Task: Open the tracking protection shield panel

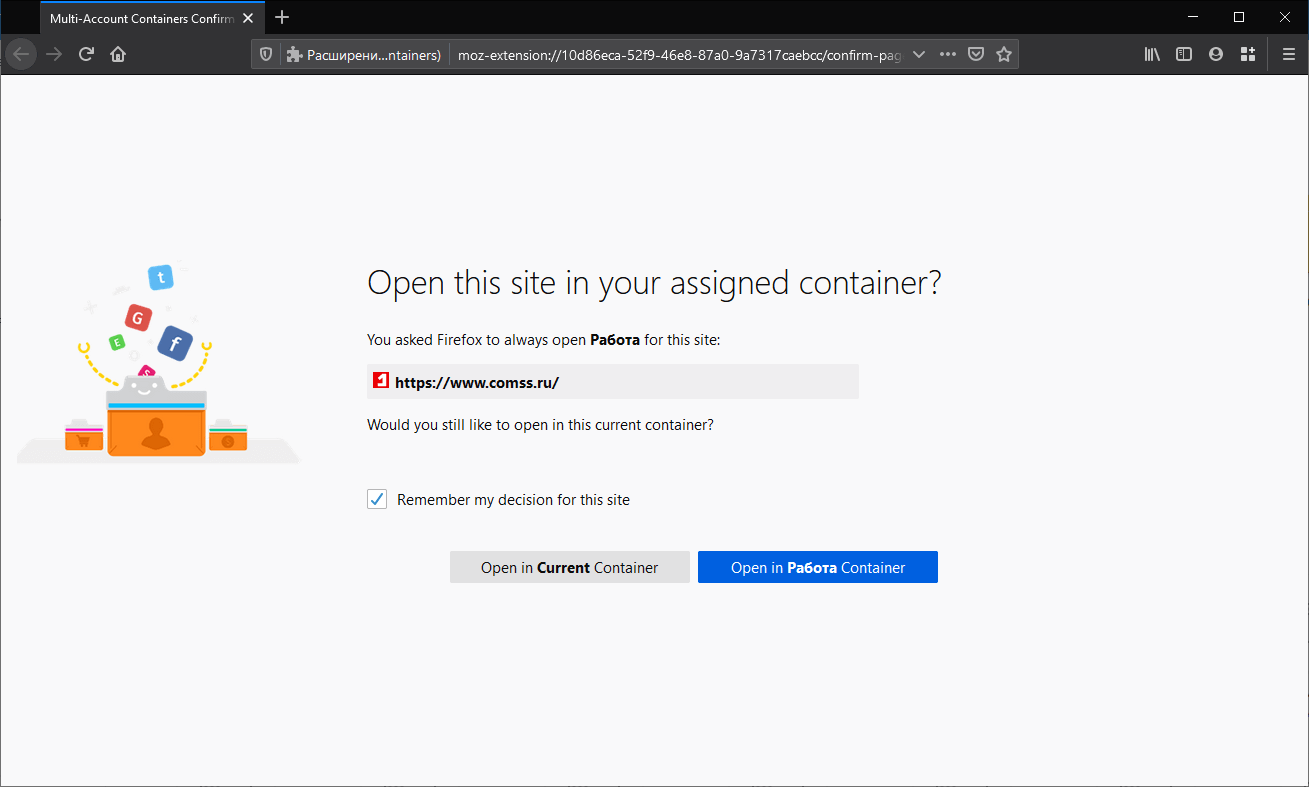Action: click(265, 54)
